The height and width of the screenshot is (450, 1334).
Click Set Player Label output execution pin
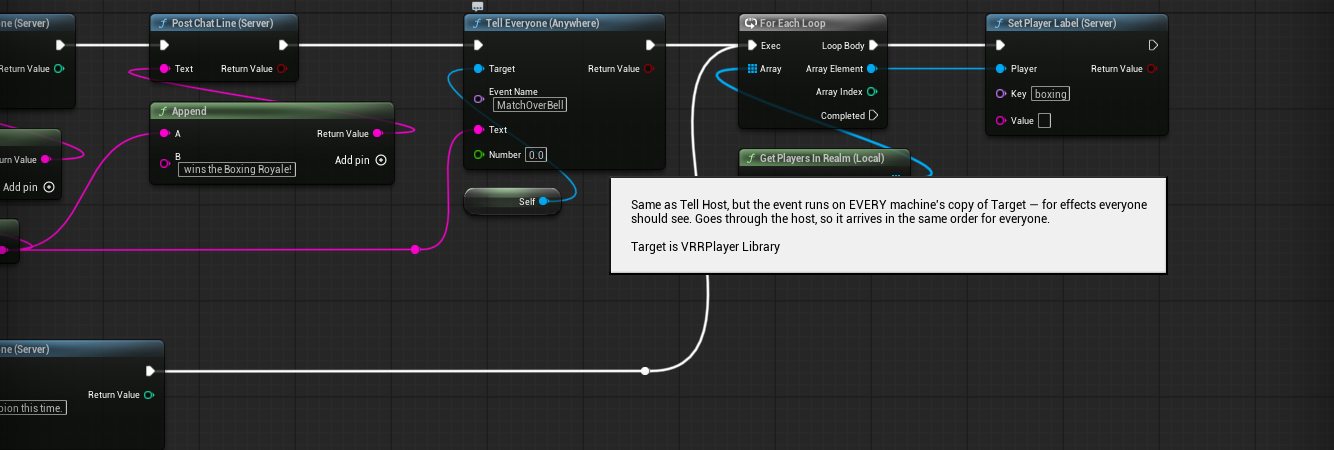point(1152,45)
